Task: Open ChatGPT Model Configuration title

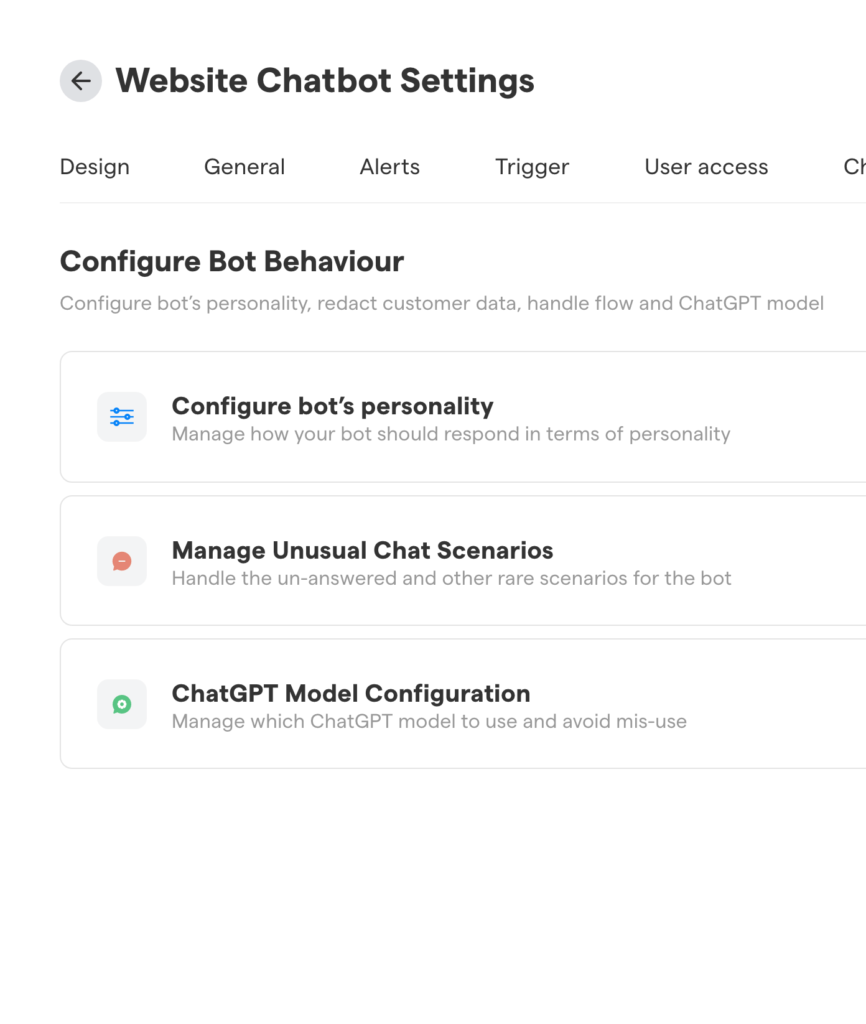Action: (351, 693)
